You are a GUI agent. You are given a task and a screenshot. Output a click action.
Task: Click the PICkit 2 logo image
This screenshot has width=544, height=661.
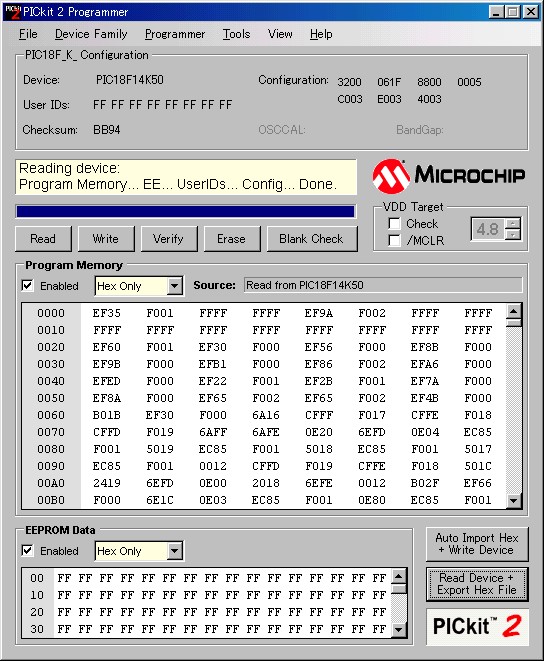[477, 626]
